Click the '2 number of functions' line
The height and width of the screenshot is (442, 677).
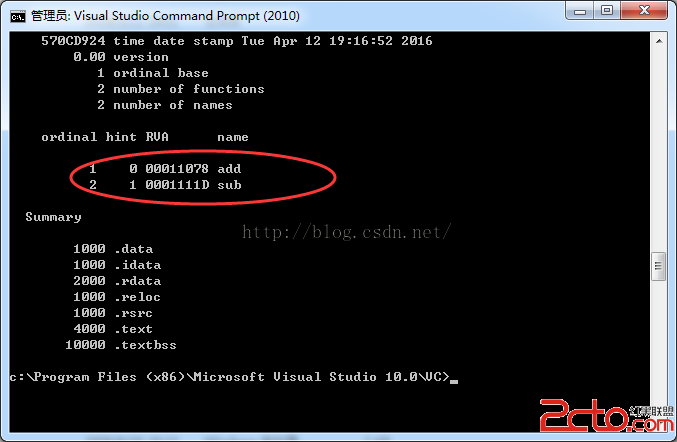[180, 89]
